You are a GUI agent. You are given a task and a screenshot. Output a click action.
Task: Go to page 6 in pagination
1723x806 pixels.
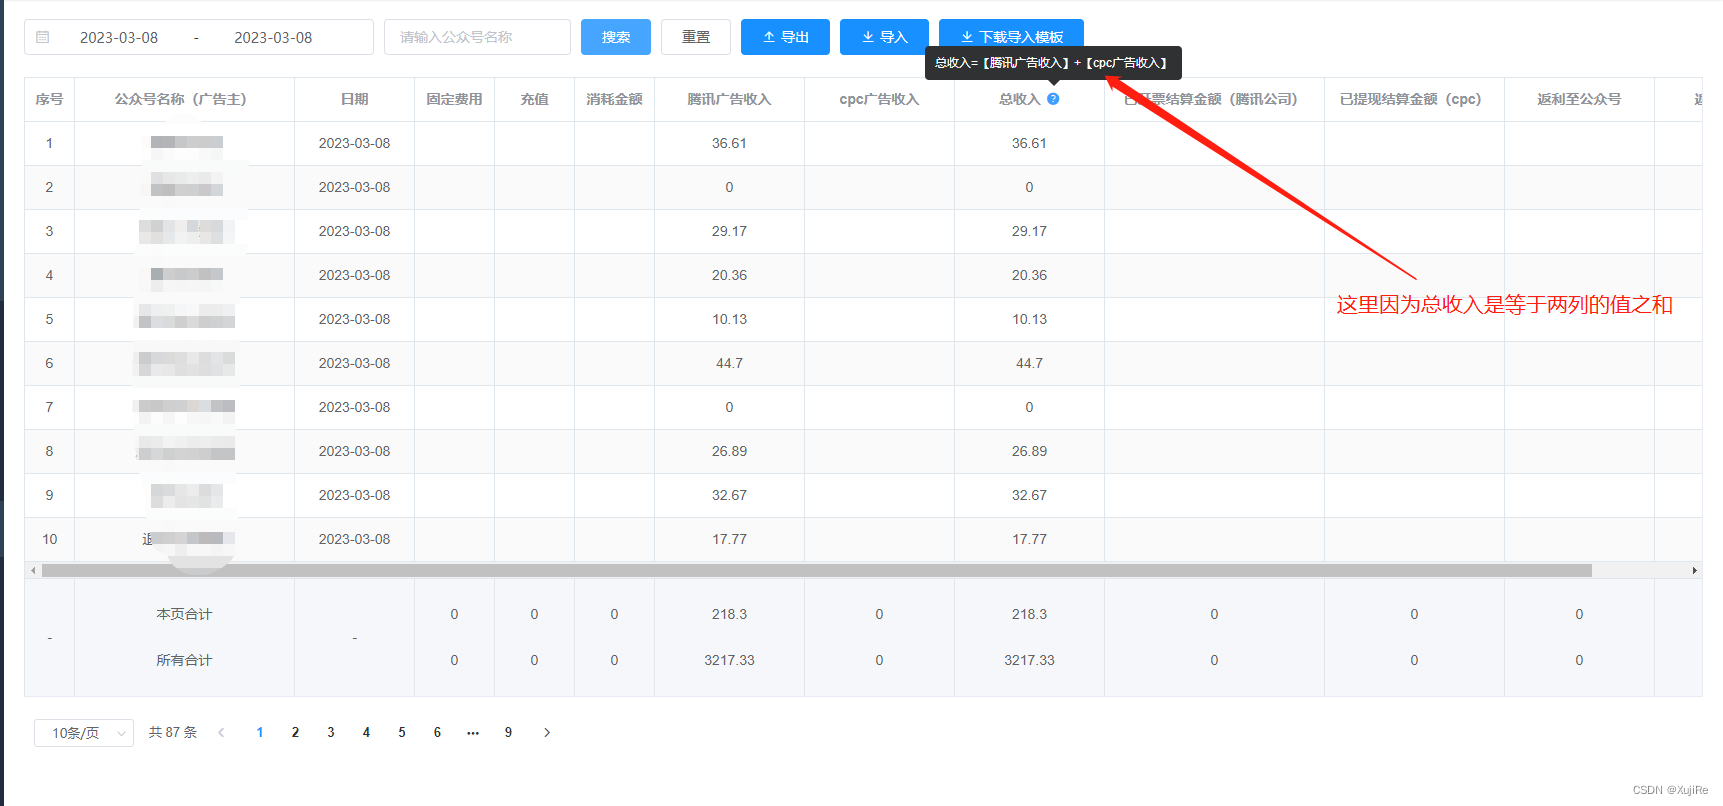(437, 733)
